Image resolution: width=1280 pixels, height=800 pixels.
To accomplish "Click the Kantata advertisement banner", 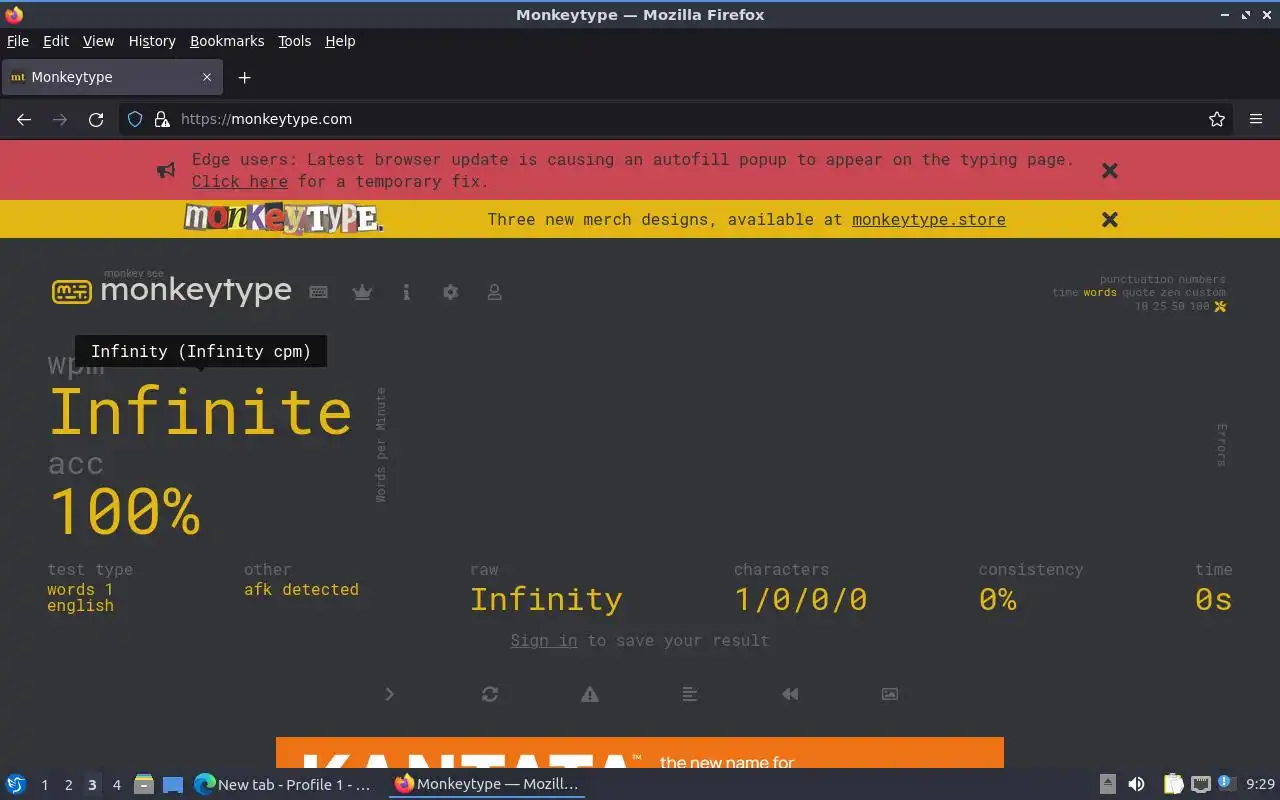I will (x=640, y=753).
